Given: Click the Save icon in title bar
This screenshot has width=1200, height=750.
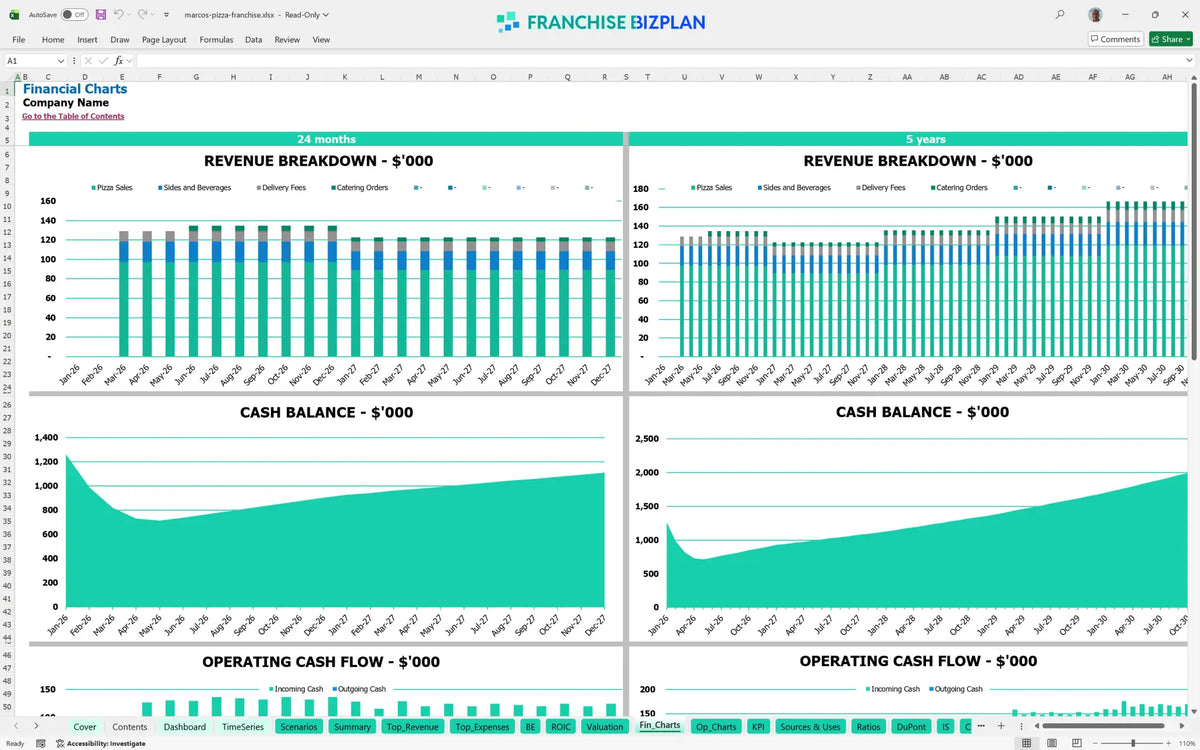Looking at the screenshot, I should pyautogui.click(x=101, y=15).
